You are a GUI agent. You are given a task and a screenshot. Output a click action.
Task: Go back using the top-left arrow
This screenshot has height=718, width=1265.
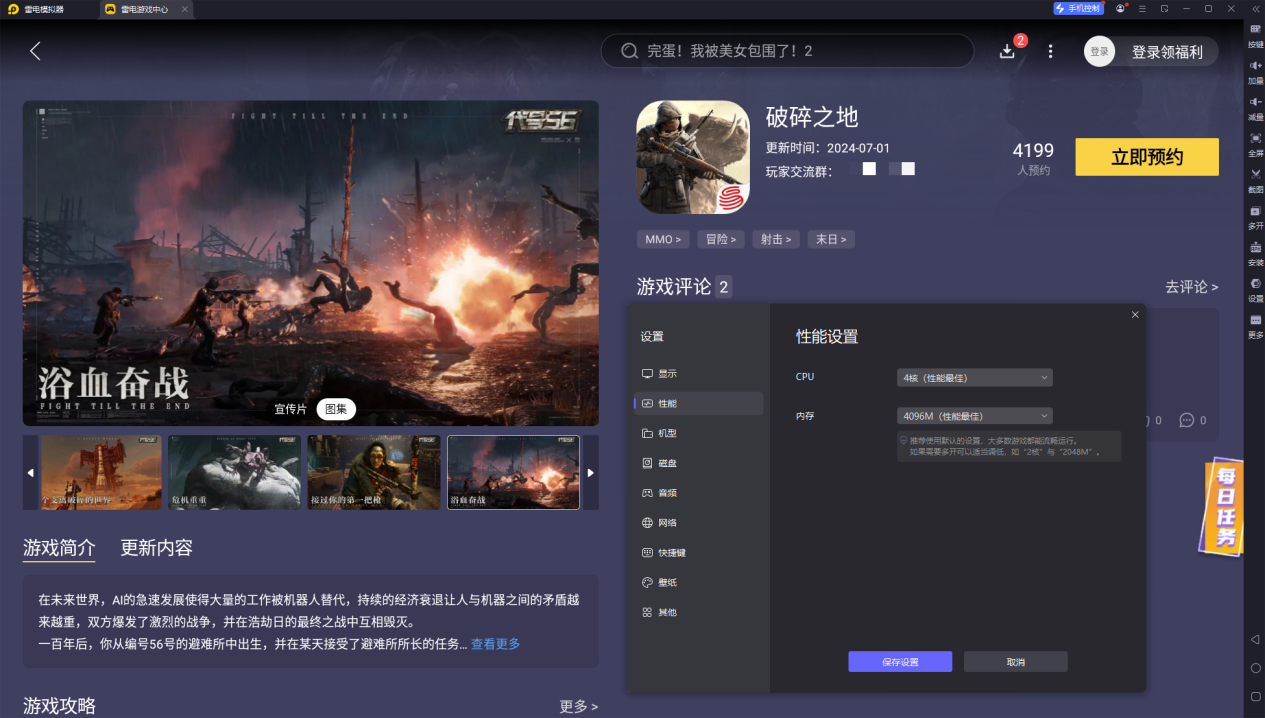coord(35,51)
